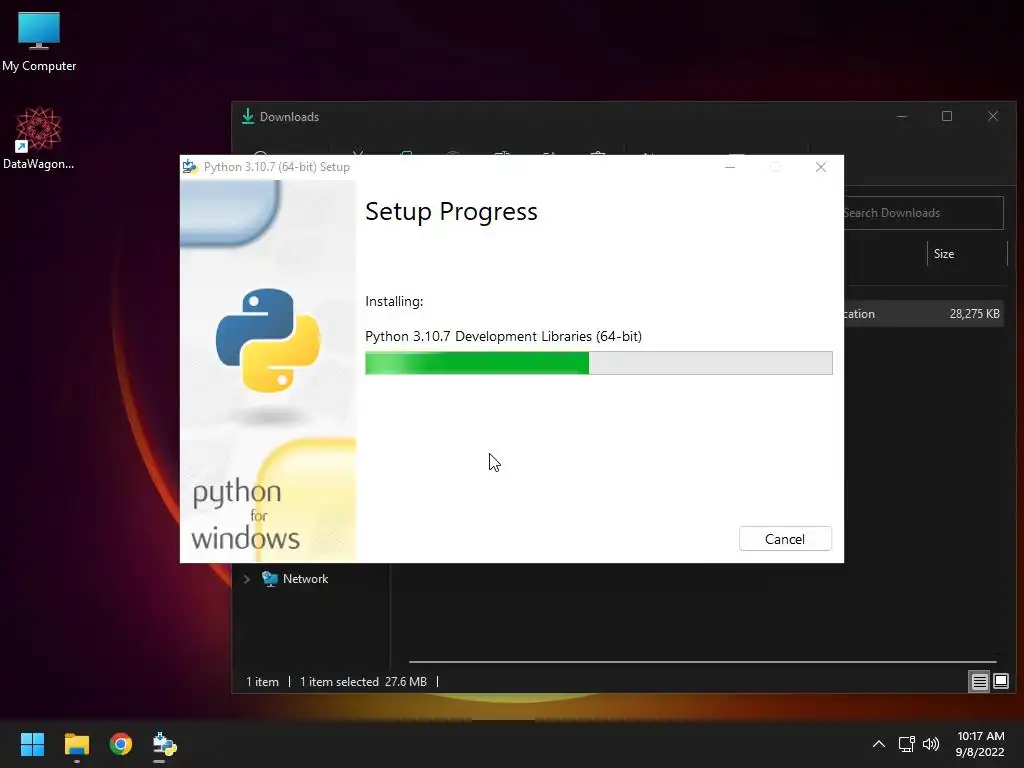The width and height of the screenshot is (1024, 768).
Task: Select Network in the Downloads sidebar
Action: click(x=306, y=579)
